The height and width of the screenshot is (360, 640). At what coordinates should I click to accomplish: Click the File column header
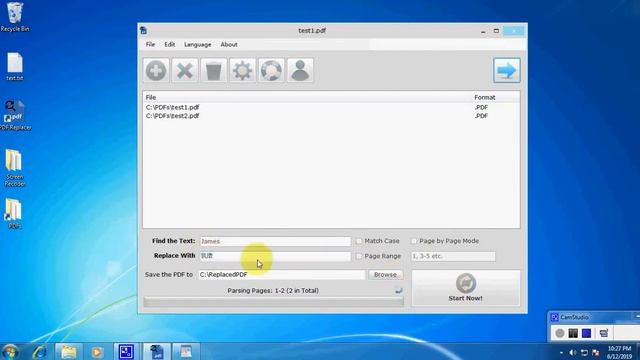(x=307, y=97)
